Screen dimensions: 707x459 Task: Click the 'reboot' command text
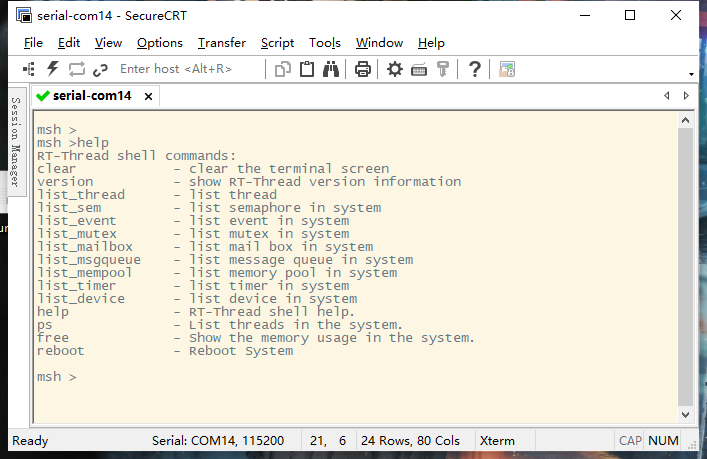click(60, 351)
